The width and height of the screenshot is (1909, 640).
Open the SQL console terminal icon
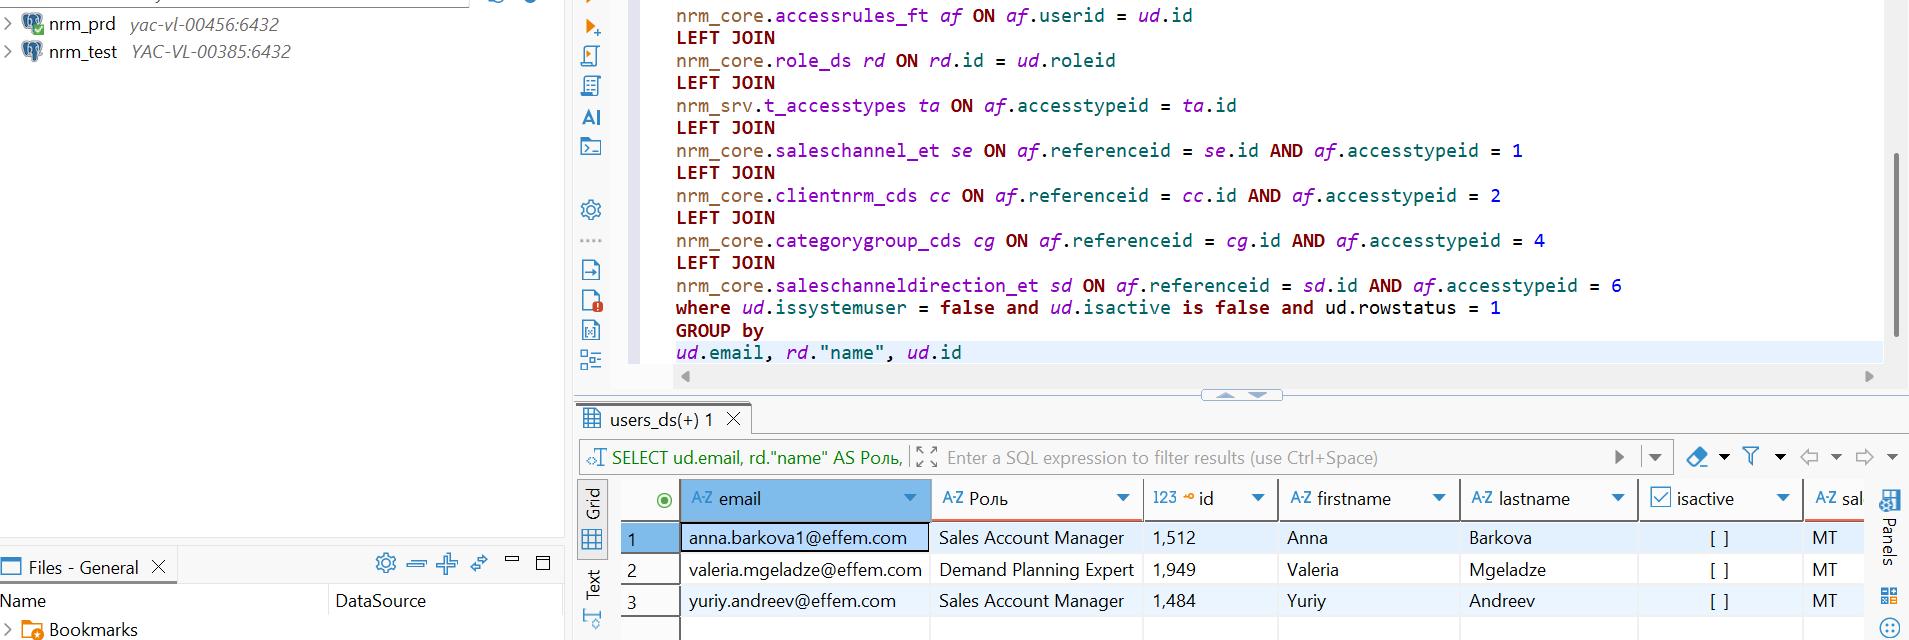pyautogui.click(x=591, y=147)
